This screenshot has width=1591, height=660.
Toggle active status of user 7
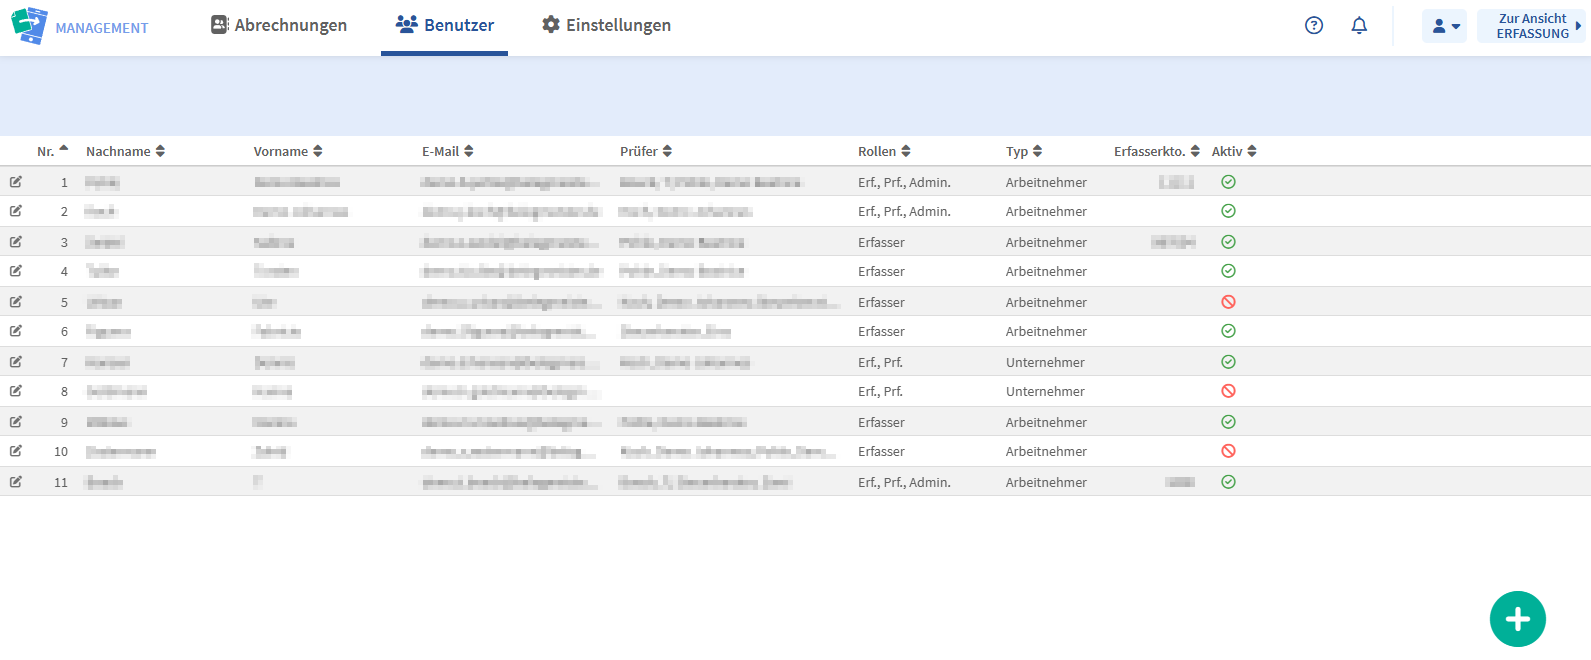point(1229,362)
